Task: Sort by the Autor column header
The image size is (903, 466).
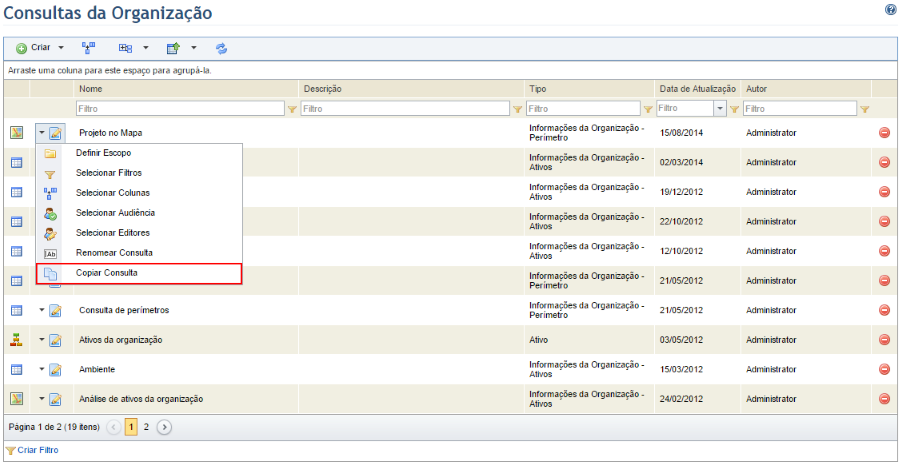Action: (x=757, y=89)
